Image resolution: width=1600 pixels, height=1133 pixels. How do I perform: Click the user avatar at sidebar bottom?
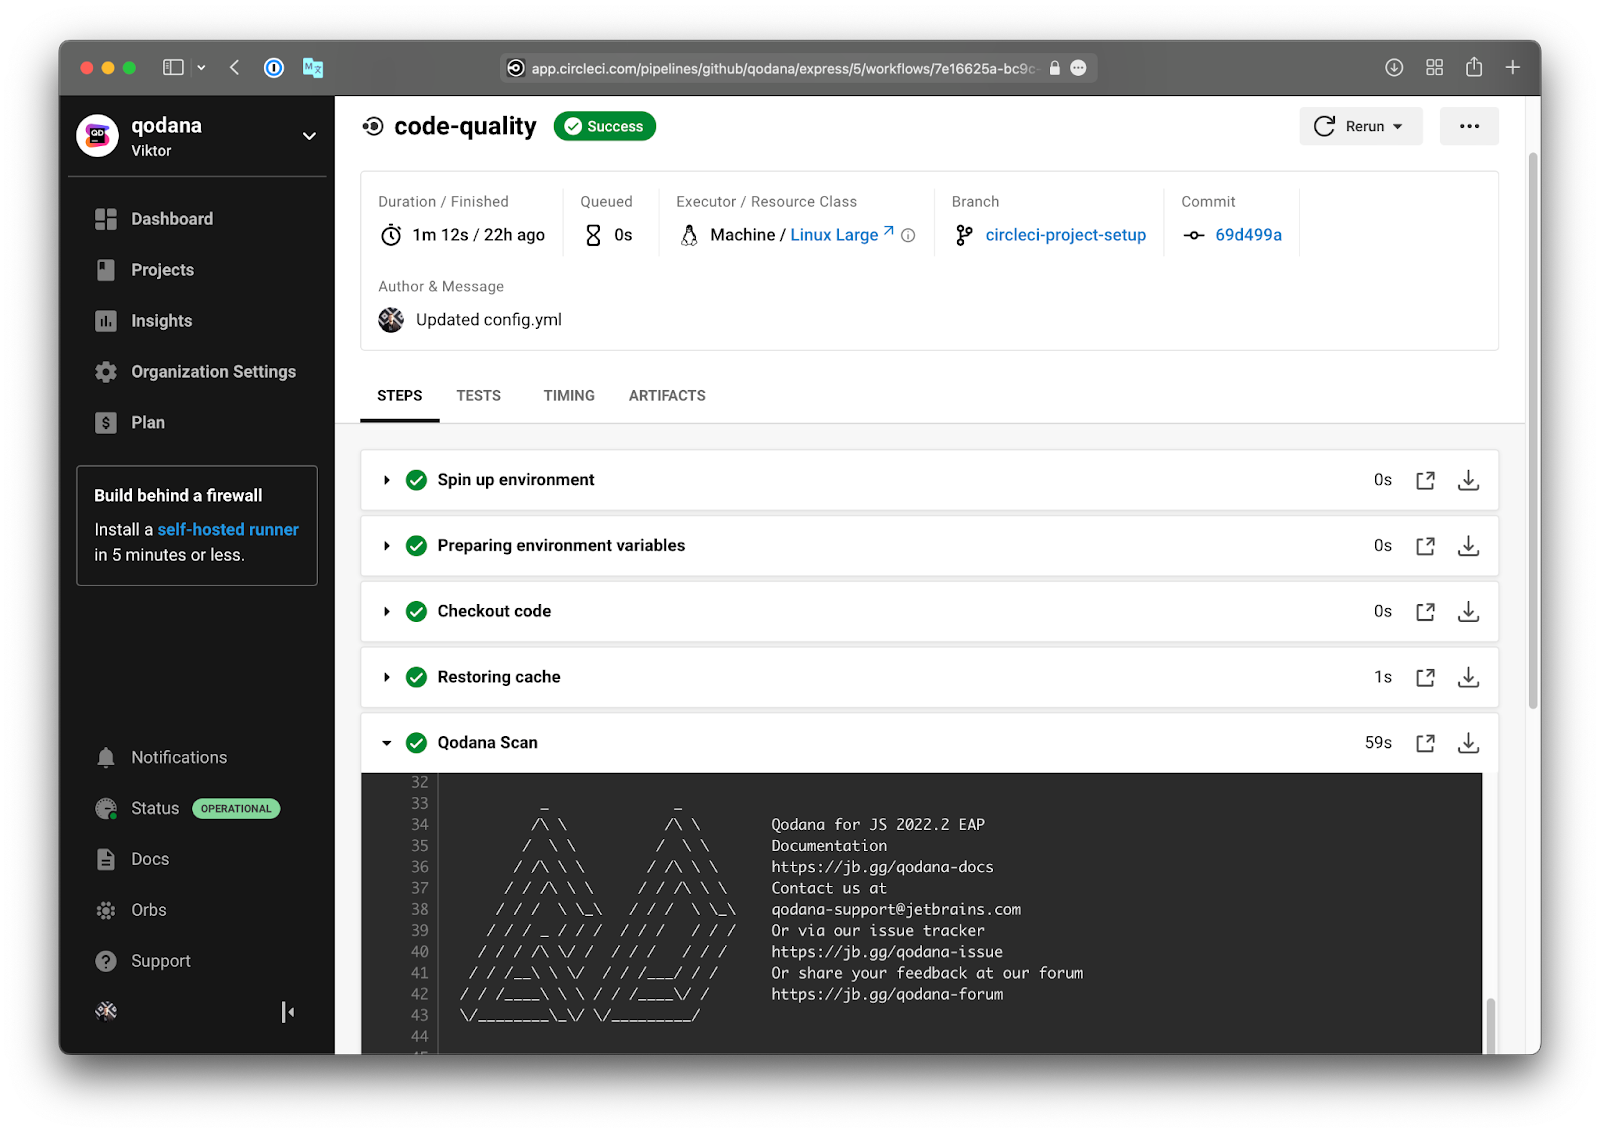pyautogui.click(x=106, y=1011)
